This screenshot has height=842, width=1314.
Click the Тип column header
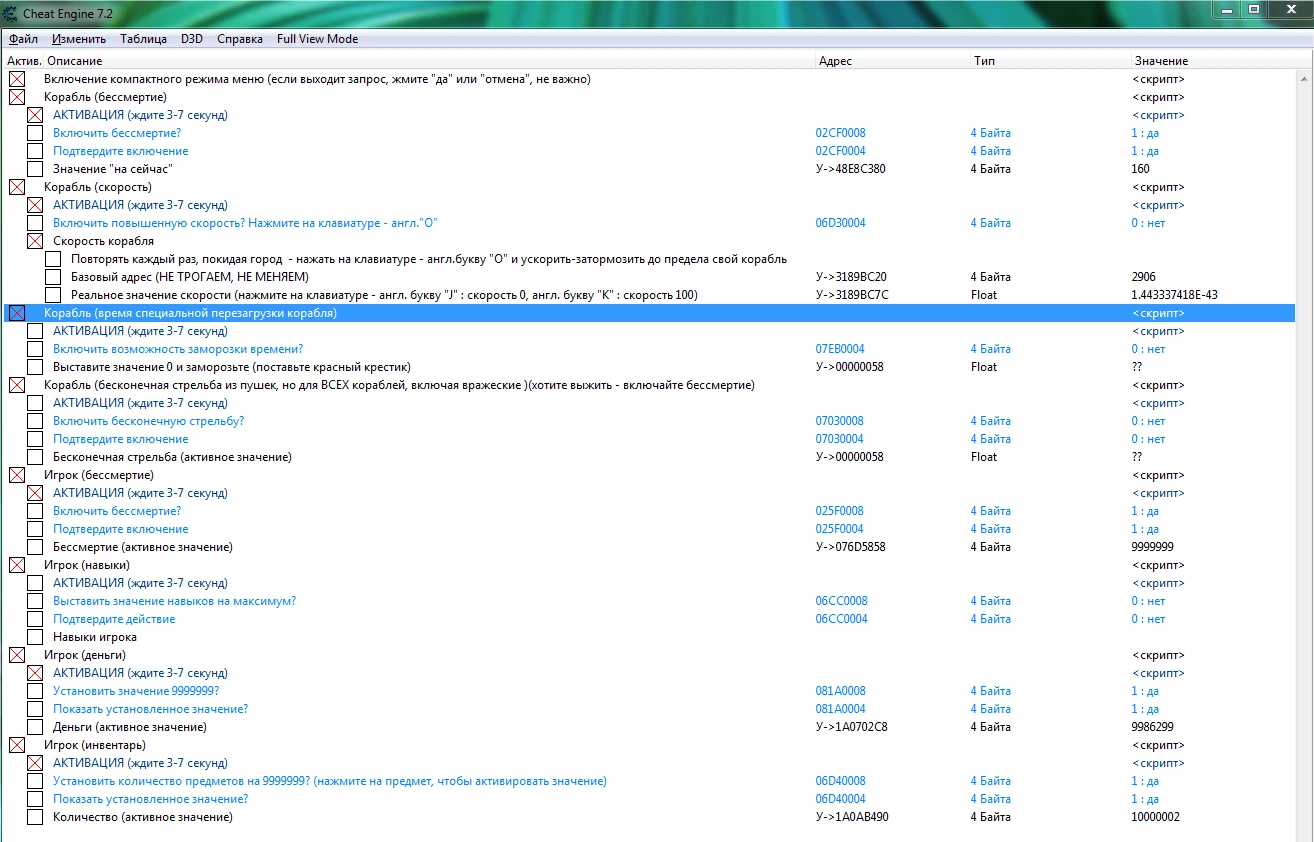pyautogui.click(x=984, y=61)
